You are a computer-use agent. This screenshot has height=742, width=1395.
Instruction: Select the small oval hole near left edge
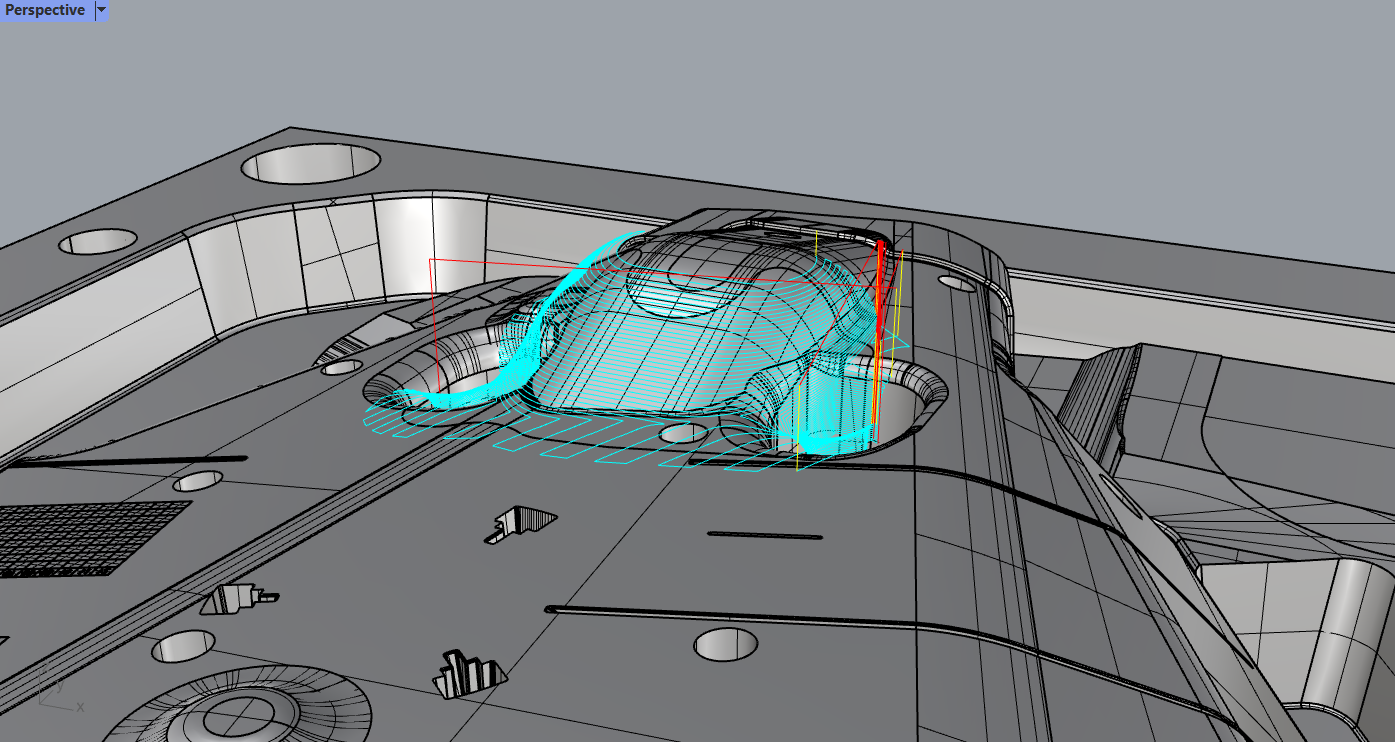tap(98, 241)
